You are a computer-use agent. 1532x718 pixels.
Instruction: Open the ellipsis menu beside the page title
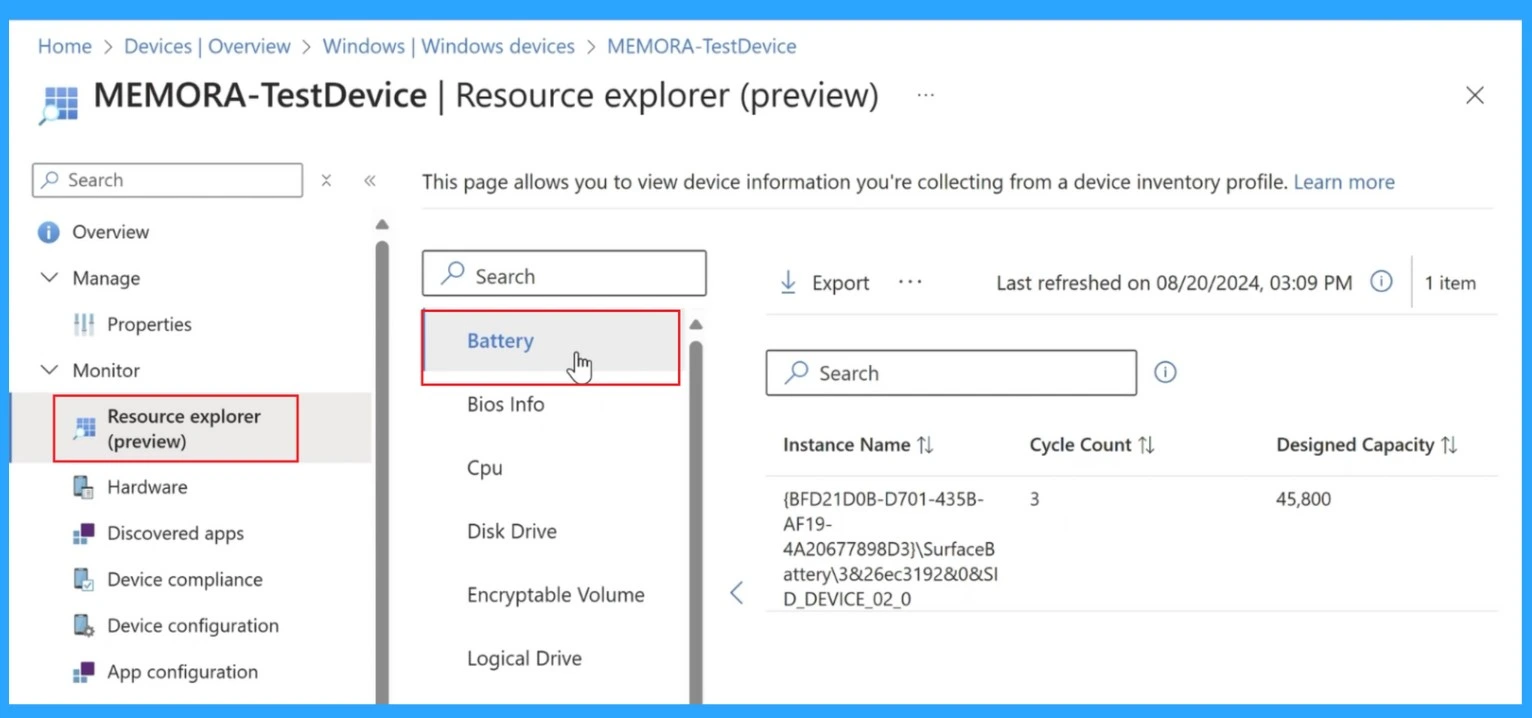926,95
